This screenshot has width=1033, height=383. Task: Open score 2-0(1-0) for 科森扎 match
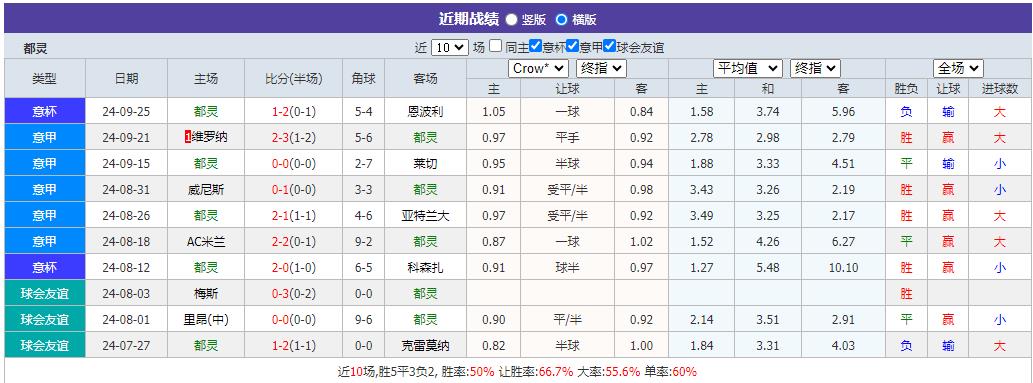(294, 268)
